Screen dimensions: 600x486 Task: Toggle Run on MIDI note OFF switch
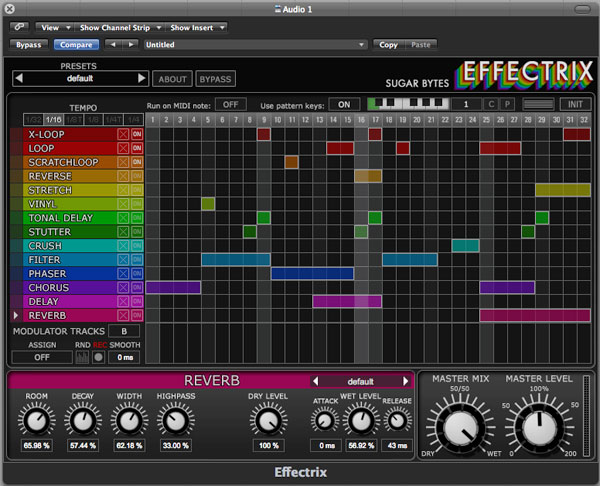[x=231, y=104]
